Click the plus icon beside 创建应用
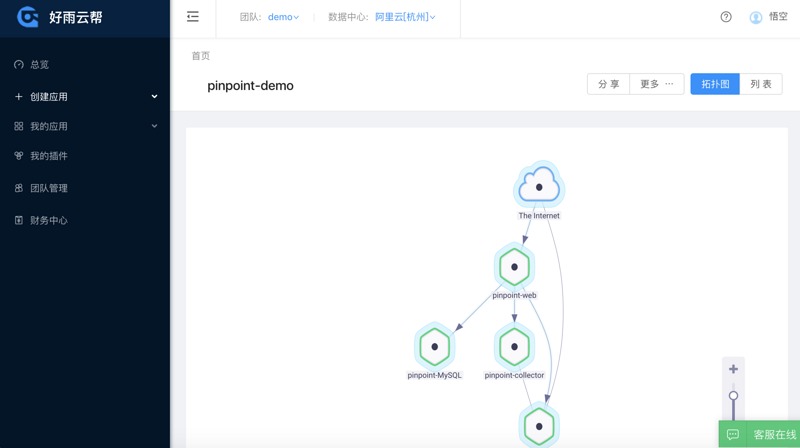This screenshot has width=800, height=448. (x=19, y=96)
